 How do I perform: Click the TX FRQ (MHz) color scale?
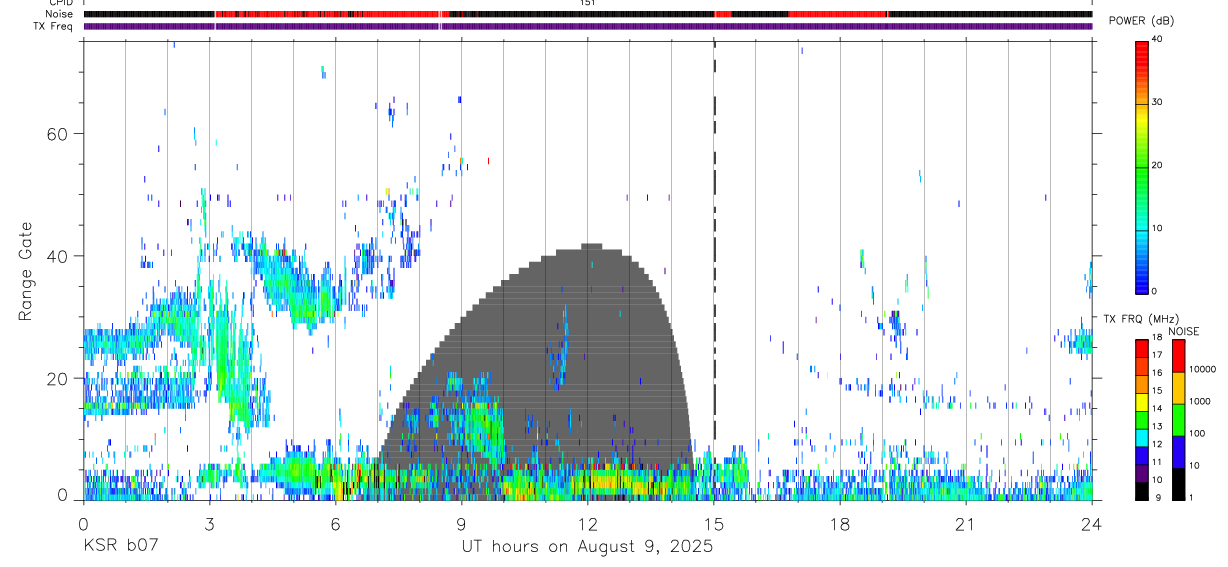coord(1142,420)
